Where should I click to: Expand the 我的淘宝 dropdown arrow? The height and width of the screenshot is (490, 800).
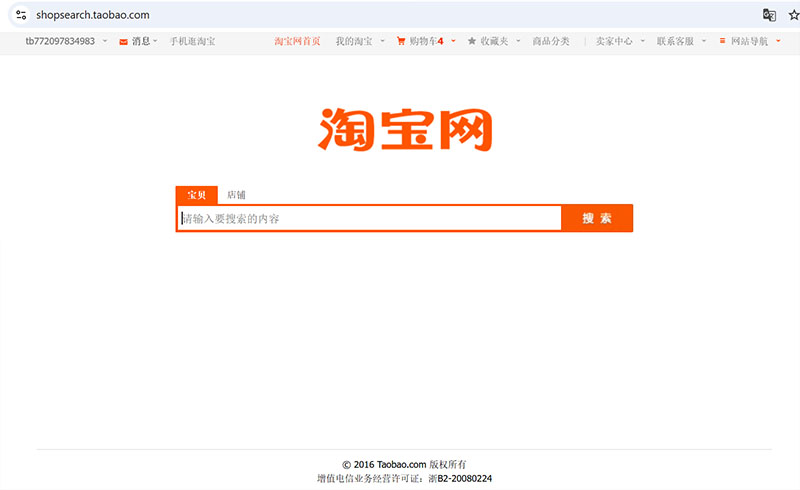click(382, 41)
